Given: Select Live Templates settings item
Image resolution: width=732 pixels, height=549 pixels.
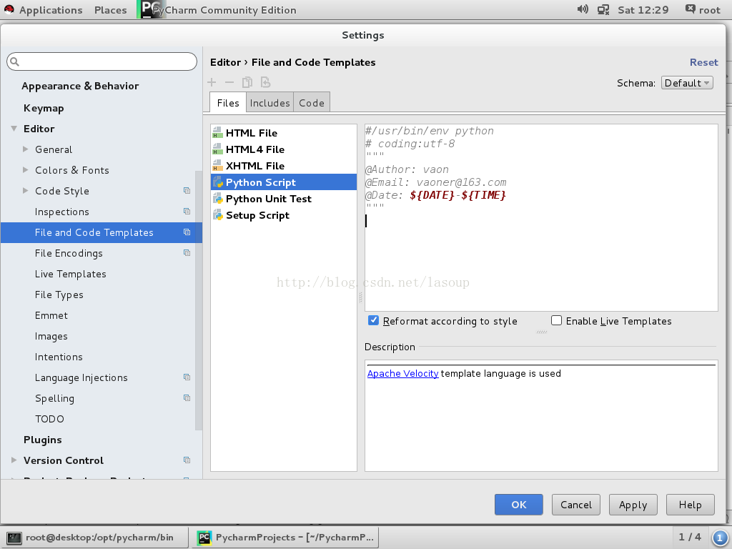Looking at the screenshot, I should [x=70, y=274].
